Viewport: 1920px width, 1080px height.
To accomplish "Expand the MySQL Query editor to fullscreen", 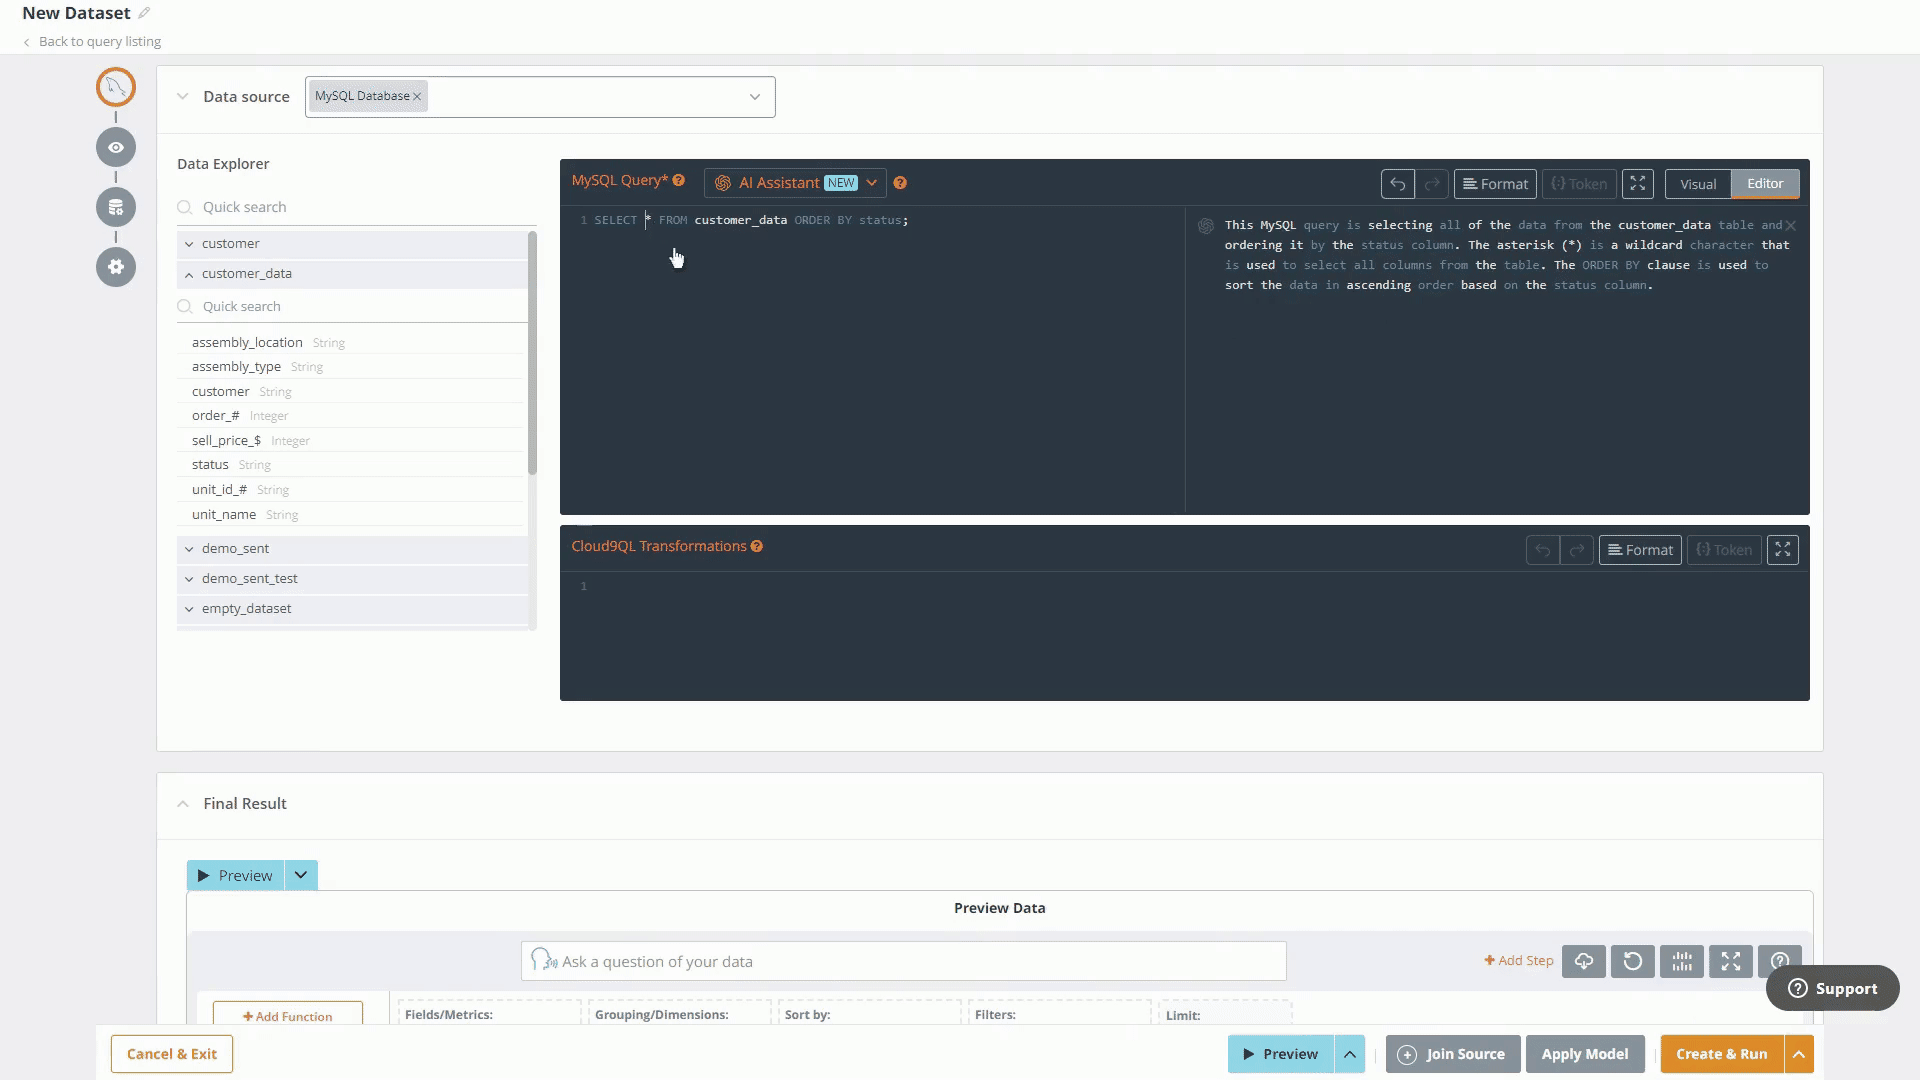I will pos(1637,184).
